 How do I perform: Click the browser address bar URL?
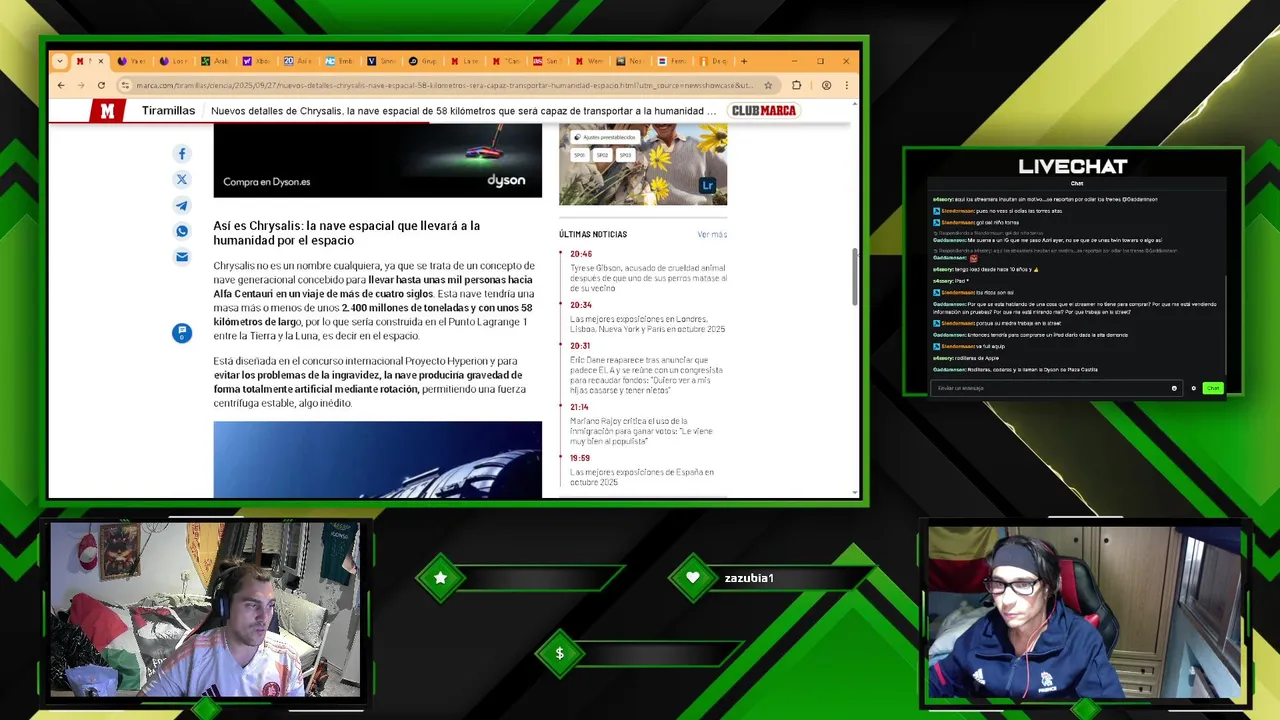pos(445,85)
